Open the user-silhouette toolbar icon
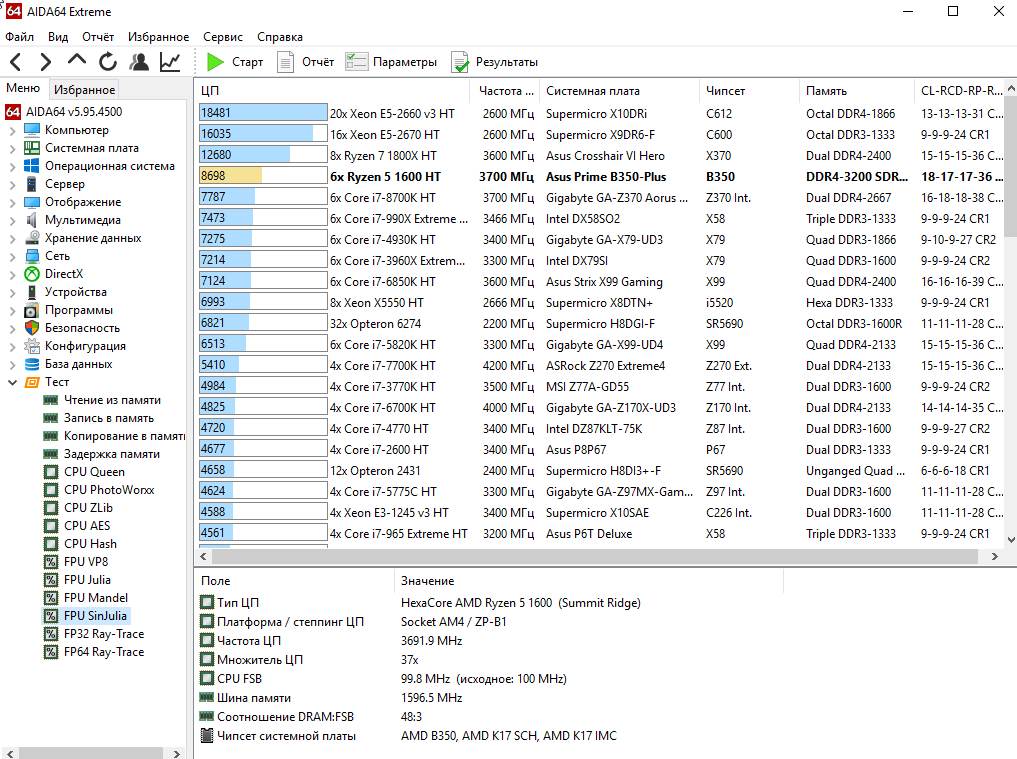The height and width of the screenshot is (759, 1017). point(139,62)
